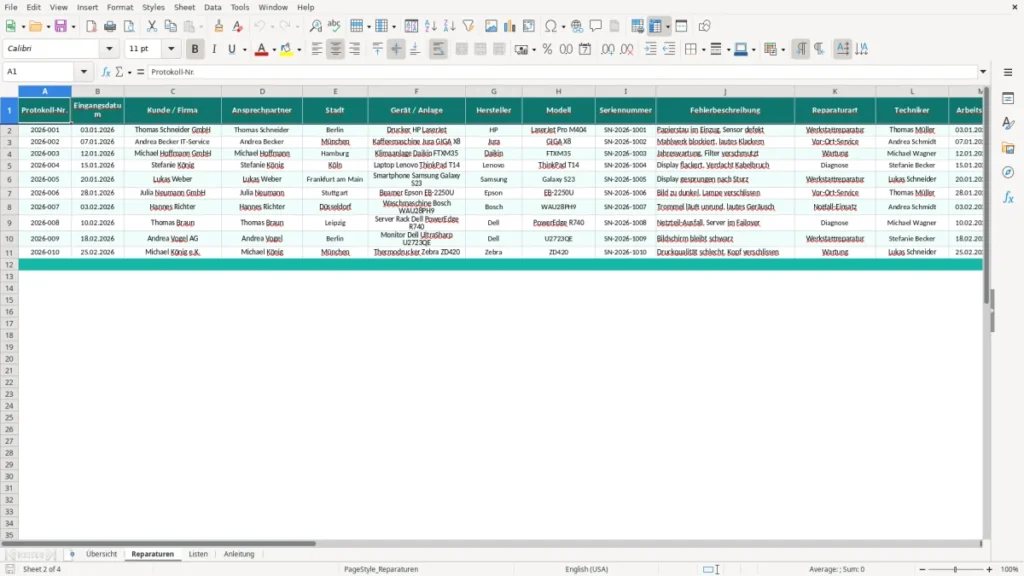Image resolution: width=1024 pixels, height=576 pixels.
Task: Toggle Underline formatting
Action: 231,49
